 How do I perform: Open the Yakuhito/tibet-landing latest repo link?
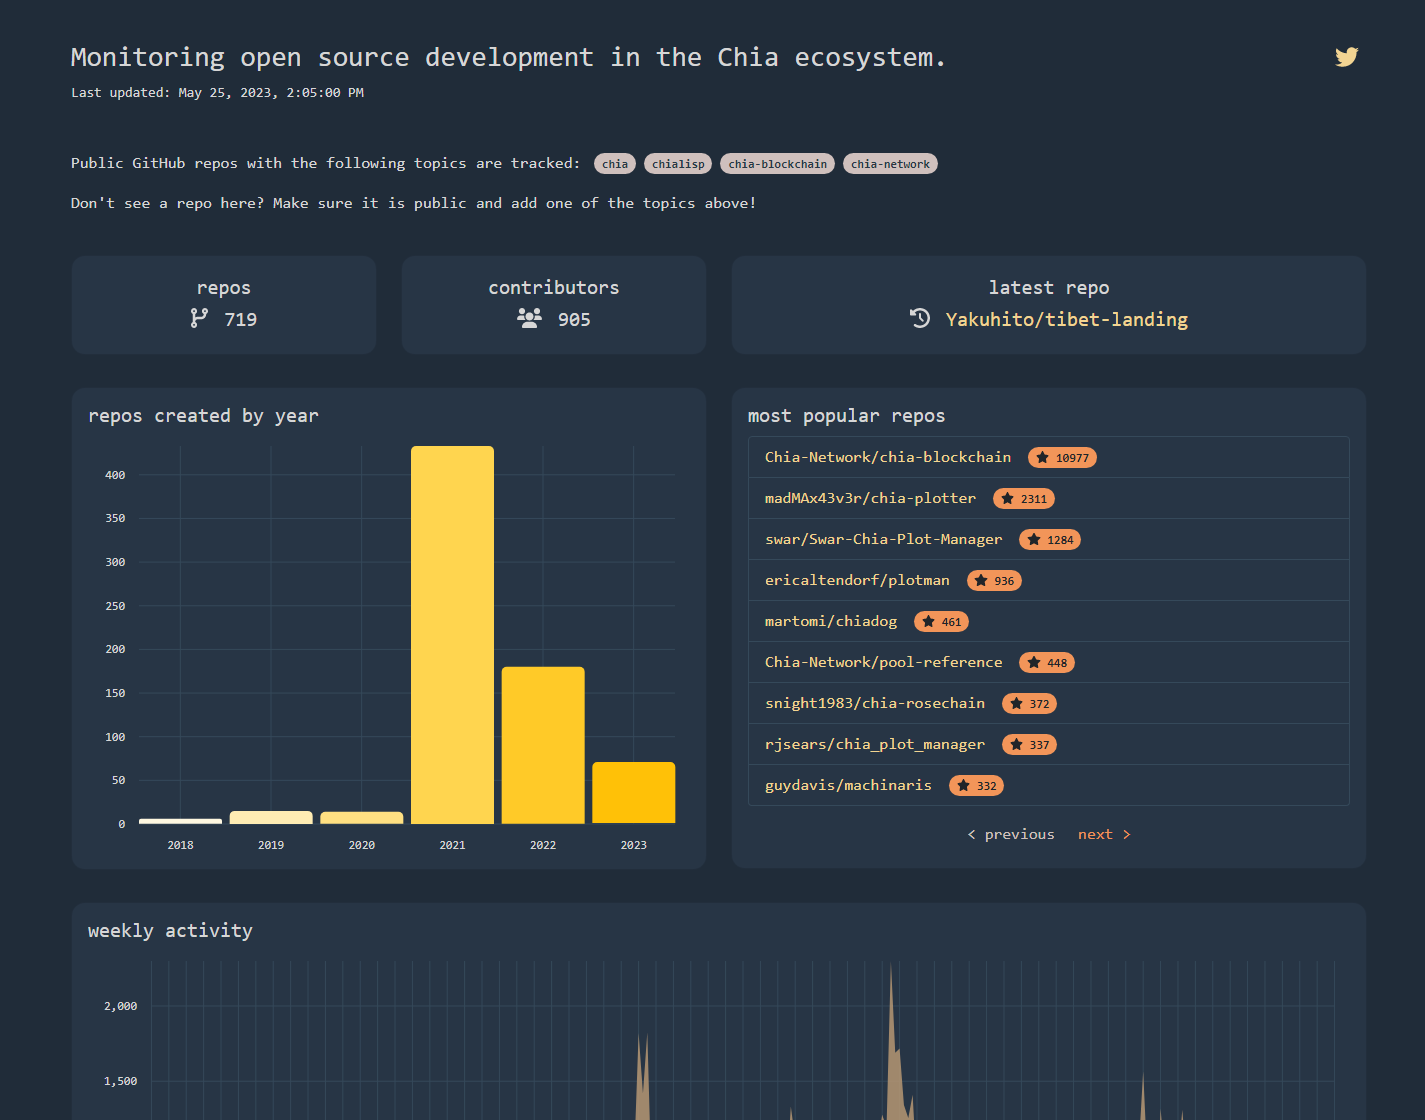click(1067, 320)
